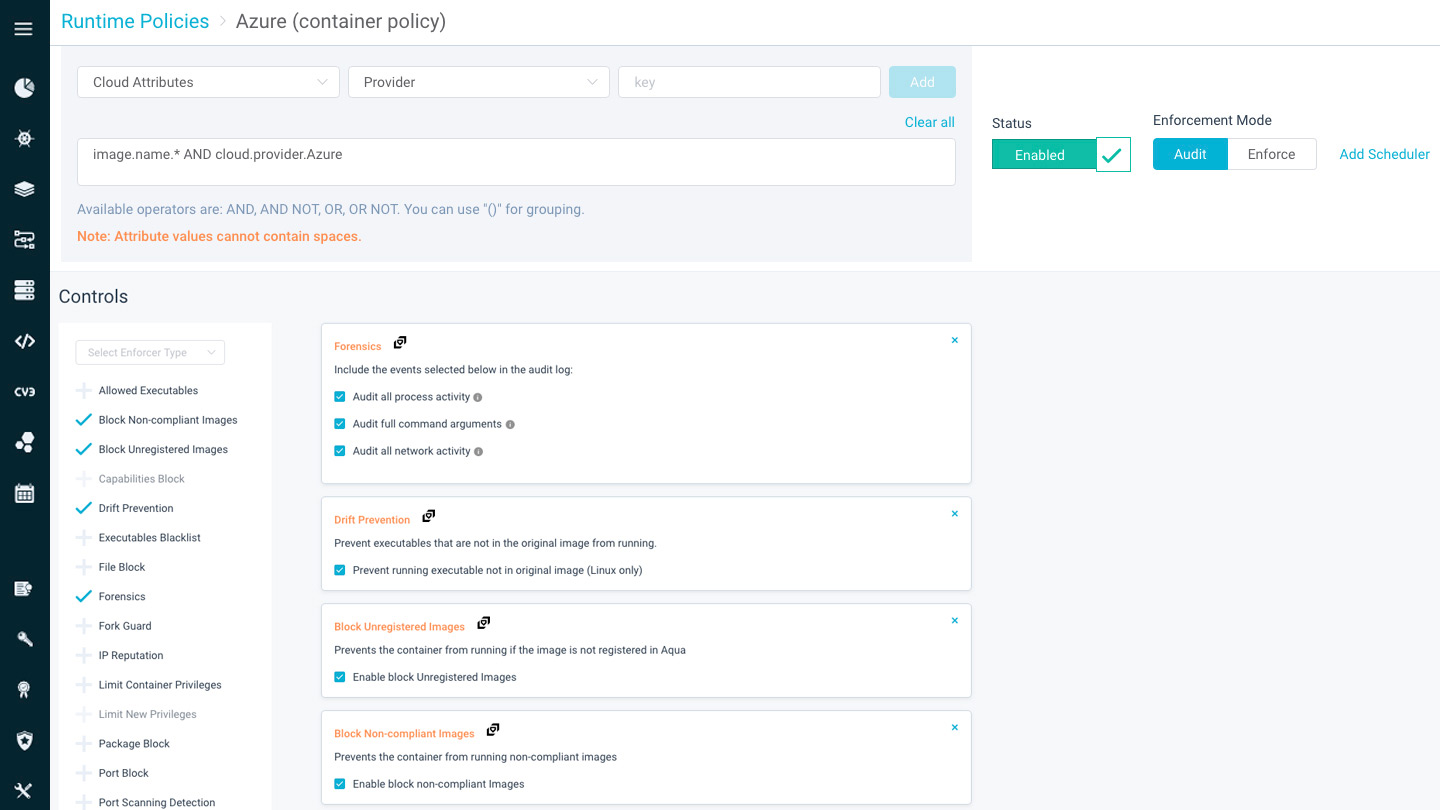Image resolution: width=1440 pixels, height=810 pixels.
Task: Toggle the Enabled status switch
Action: click(x=1060, y=155)
